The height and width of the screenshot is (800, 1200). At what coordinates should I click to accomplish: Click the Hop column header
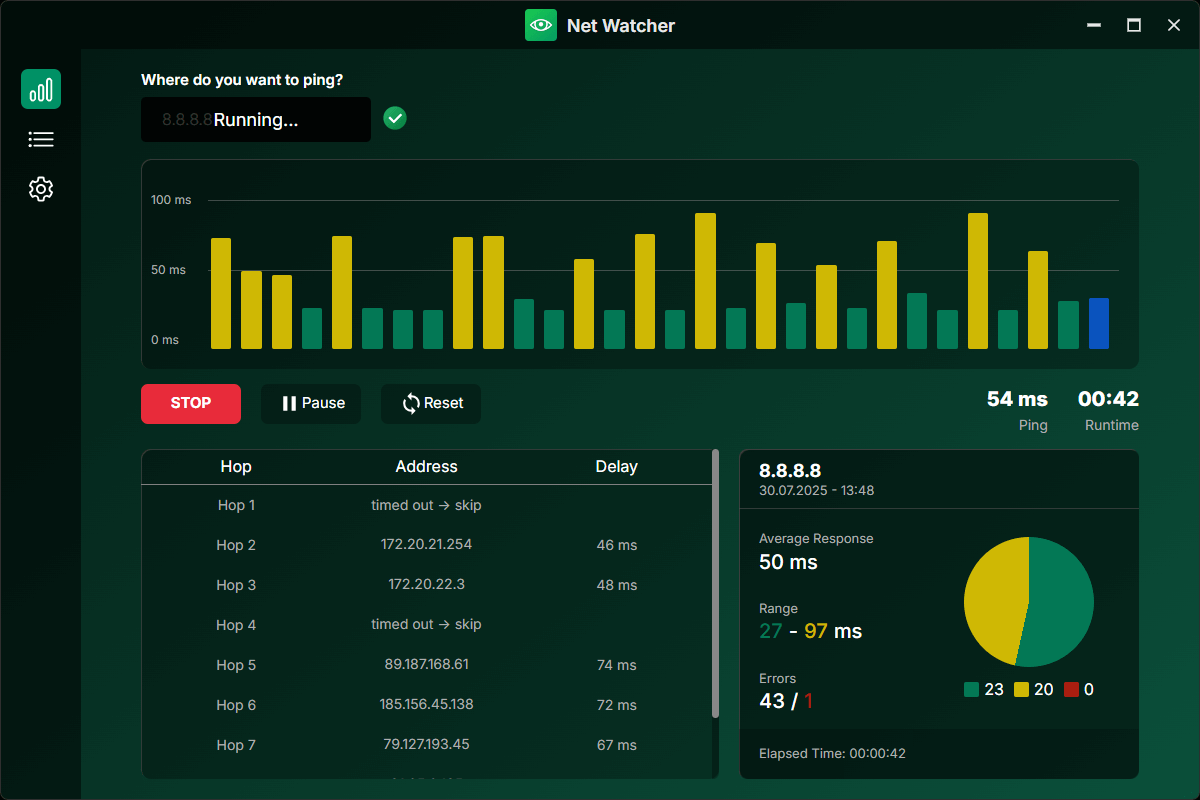[236, 467]
